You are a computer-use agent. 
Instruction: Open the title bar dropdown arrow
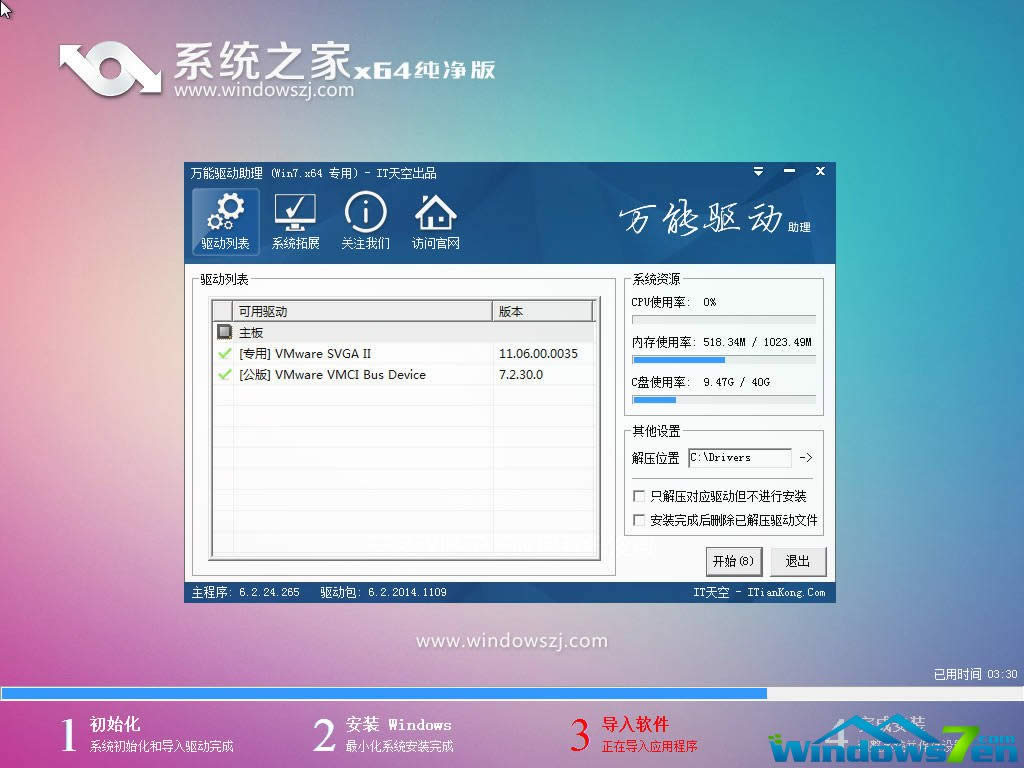click(x=758, y=171)
